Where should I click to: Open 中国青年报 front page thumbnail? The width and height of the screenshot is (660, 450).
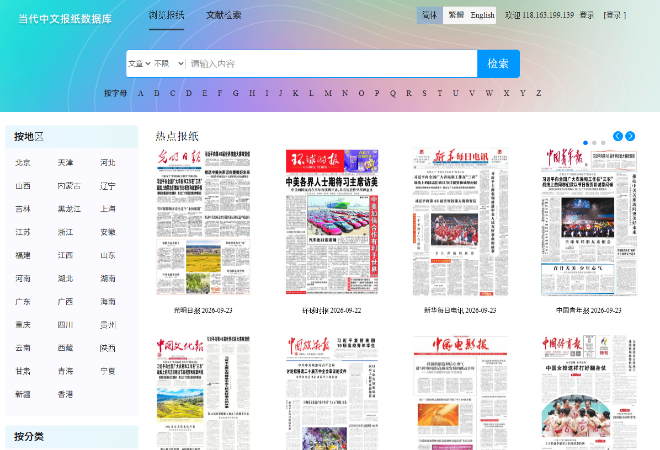(x=588, y=222)
